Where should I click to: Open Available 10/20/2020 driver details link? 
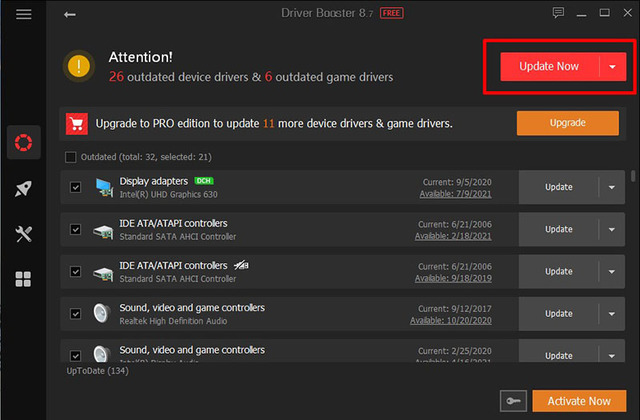451,320
